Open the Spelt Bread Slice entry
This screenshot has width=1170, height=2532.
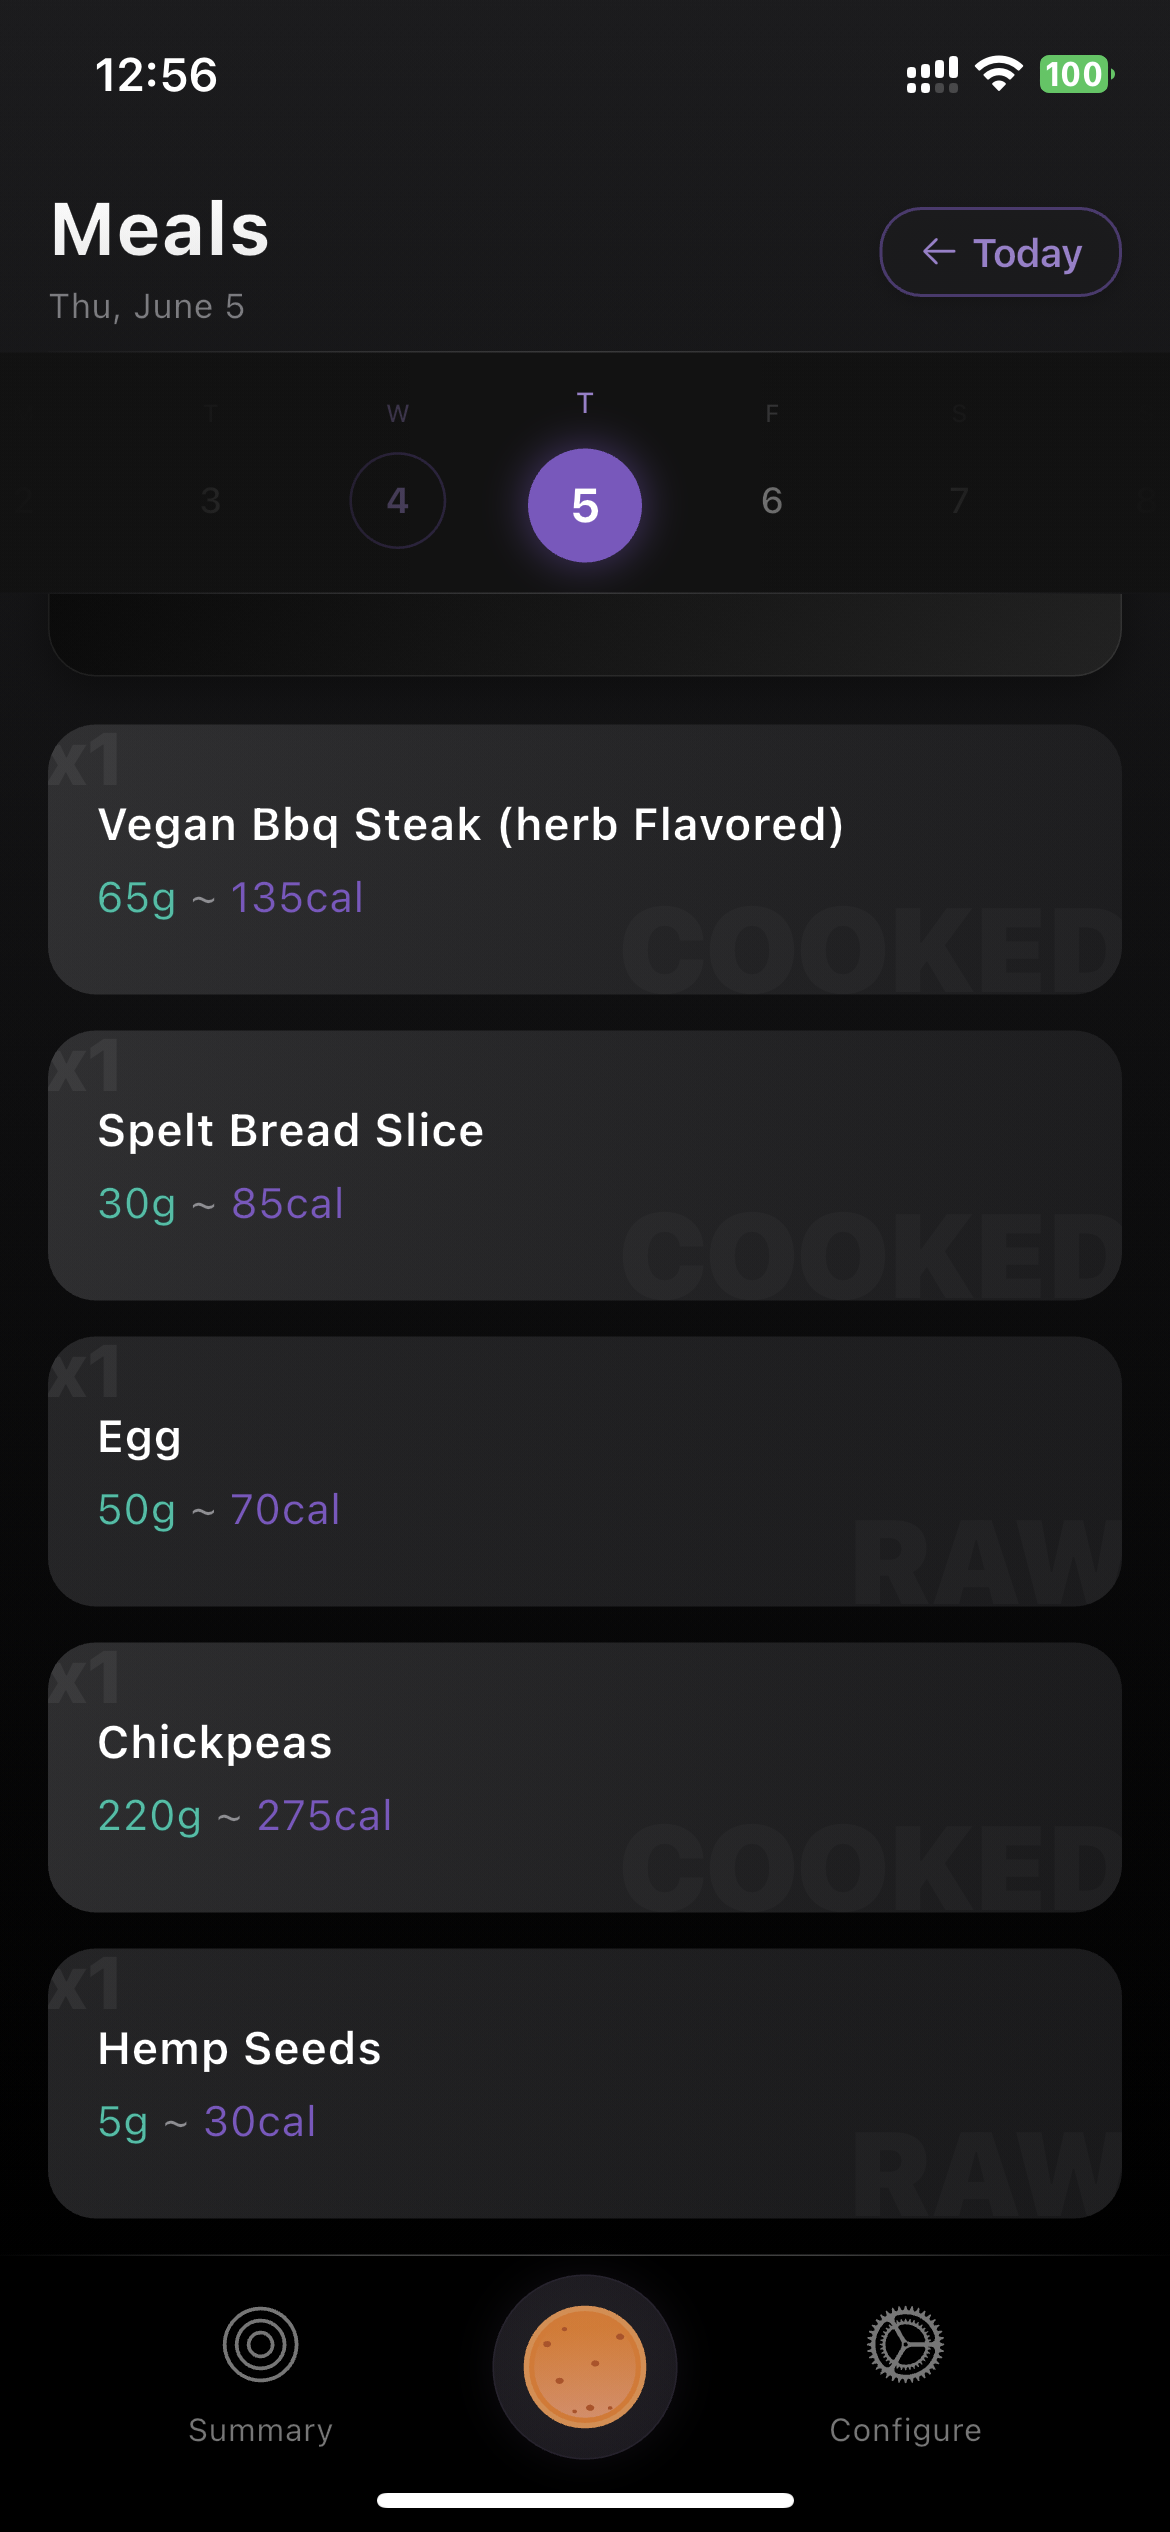[x=585, y=1165]
